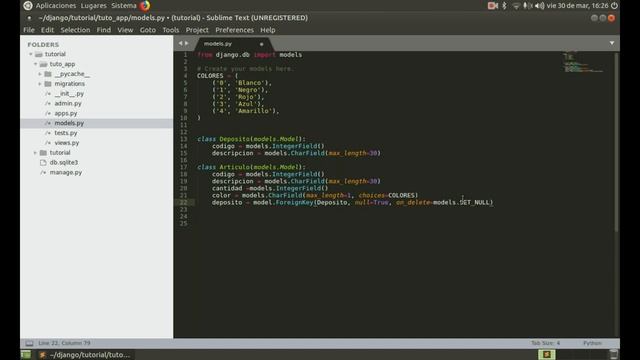Click the SET_NULL text on line 22
This screenshot has height=360, width=640.
click(x=475, y=202)
